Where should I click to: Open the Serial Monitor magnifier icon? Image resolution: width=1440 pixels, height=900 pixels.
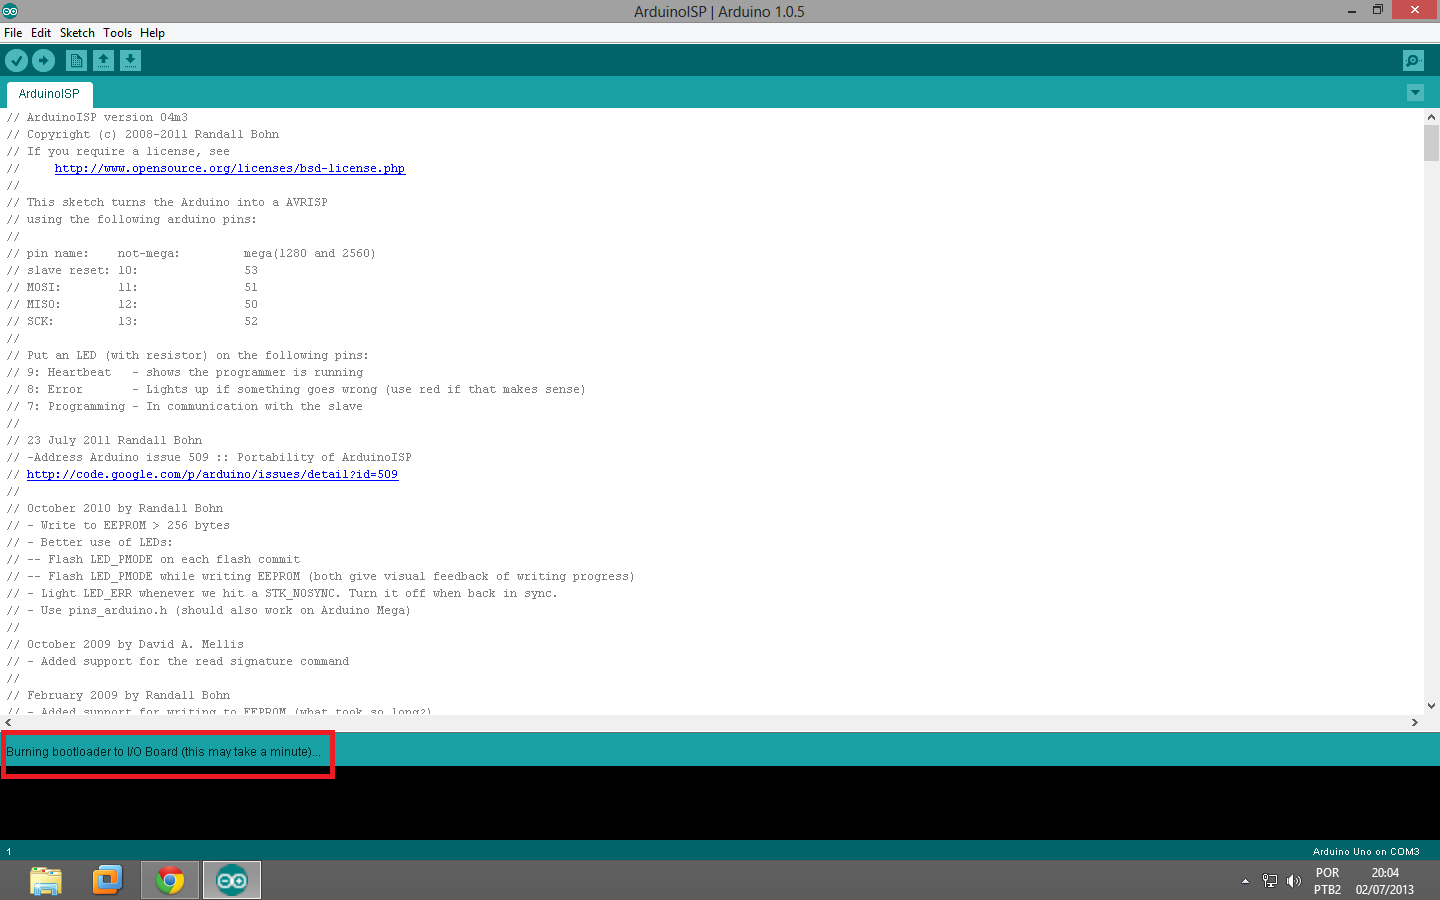[1412, 60]
